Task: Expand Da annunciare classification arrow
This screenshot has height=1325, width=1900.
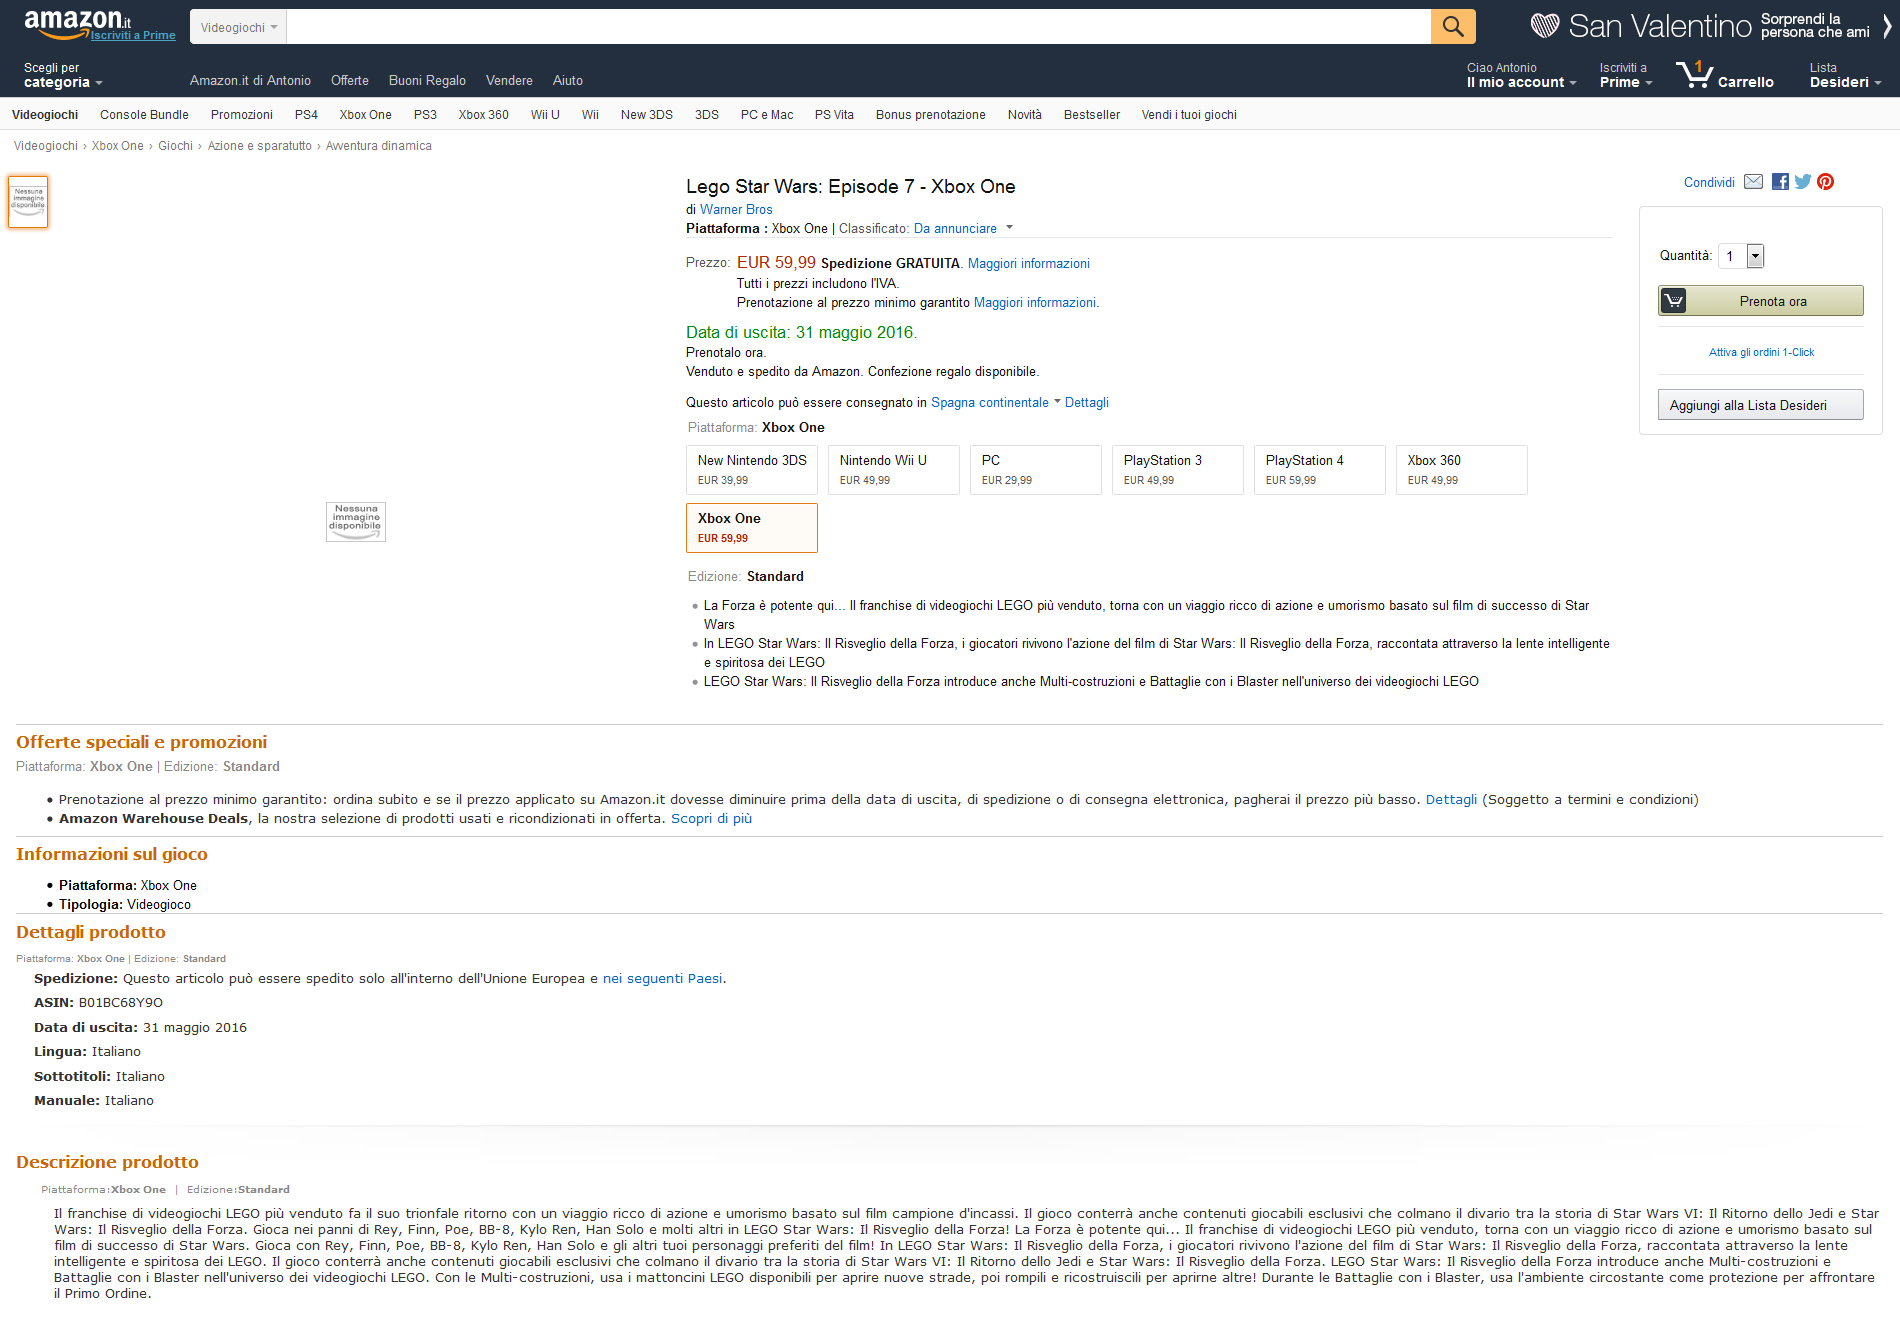Action: click(x=1009, y=228)
